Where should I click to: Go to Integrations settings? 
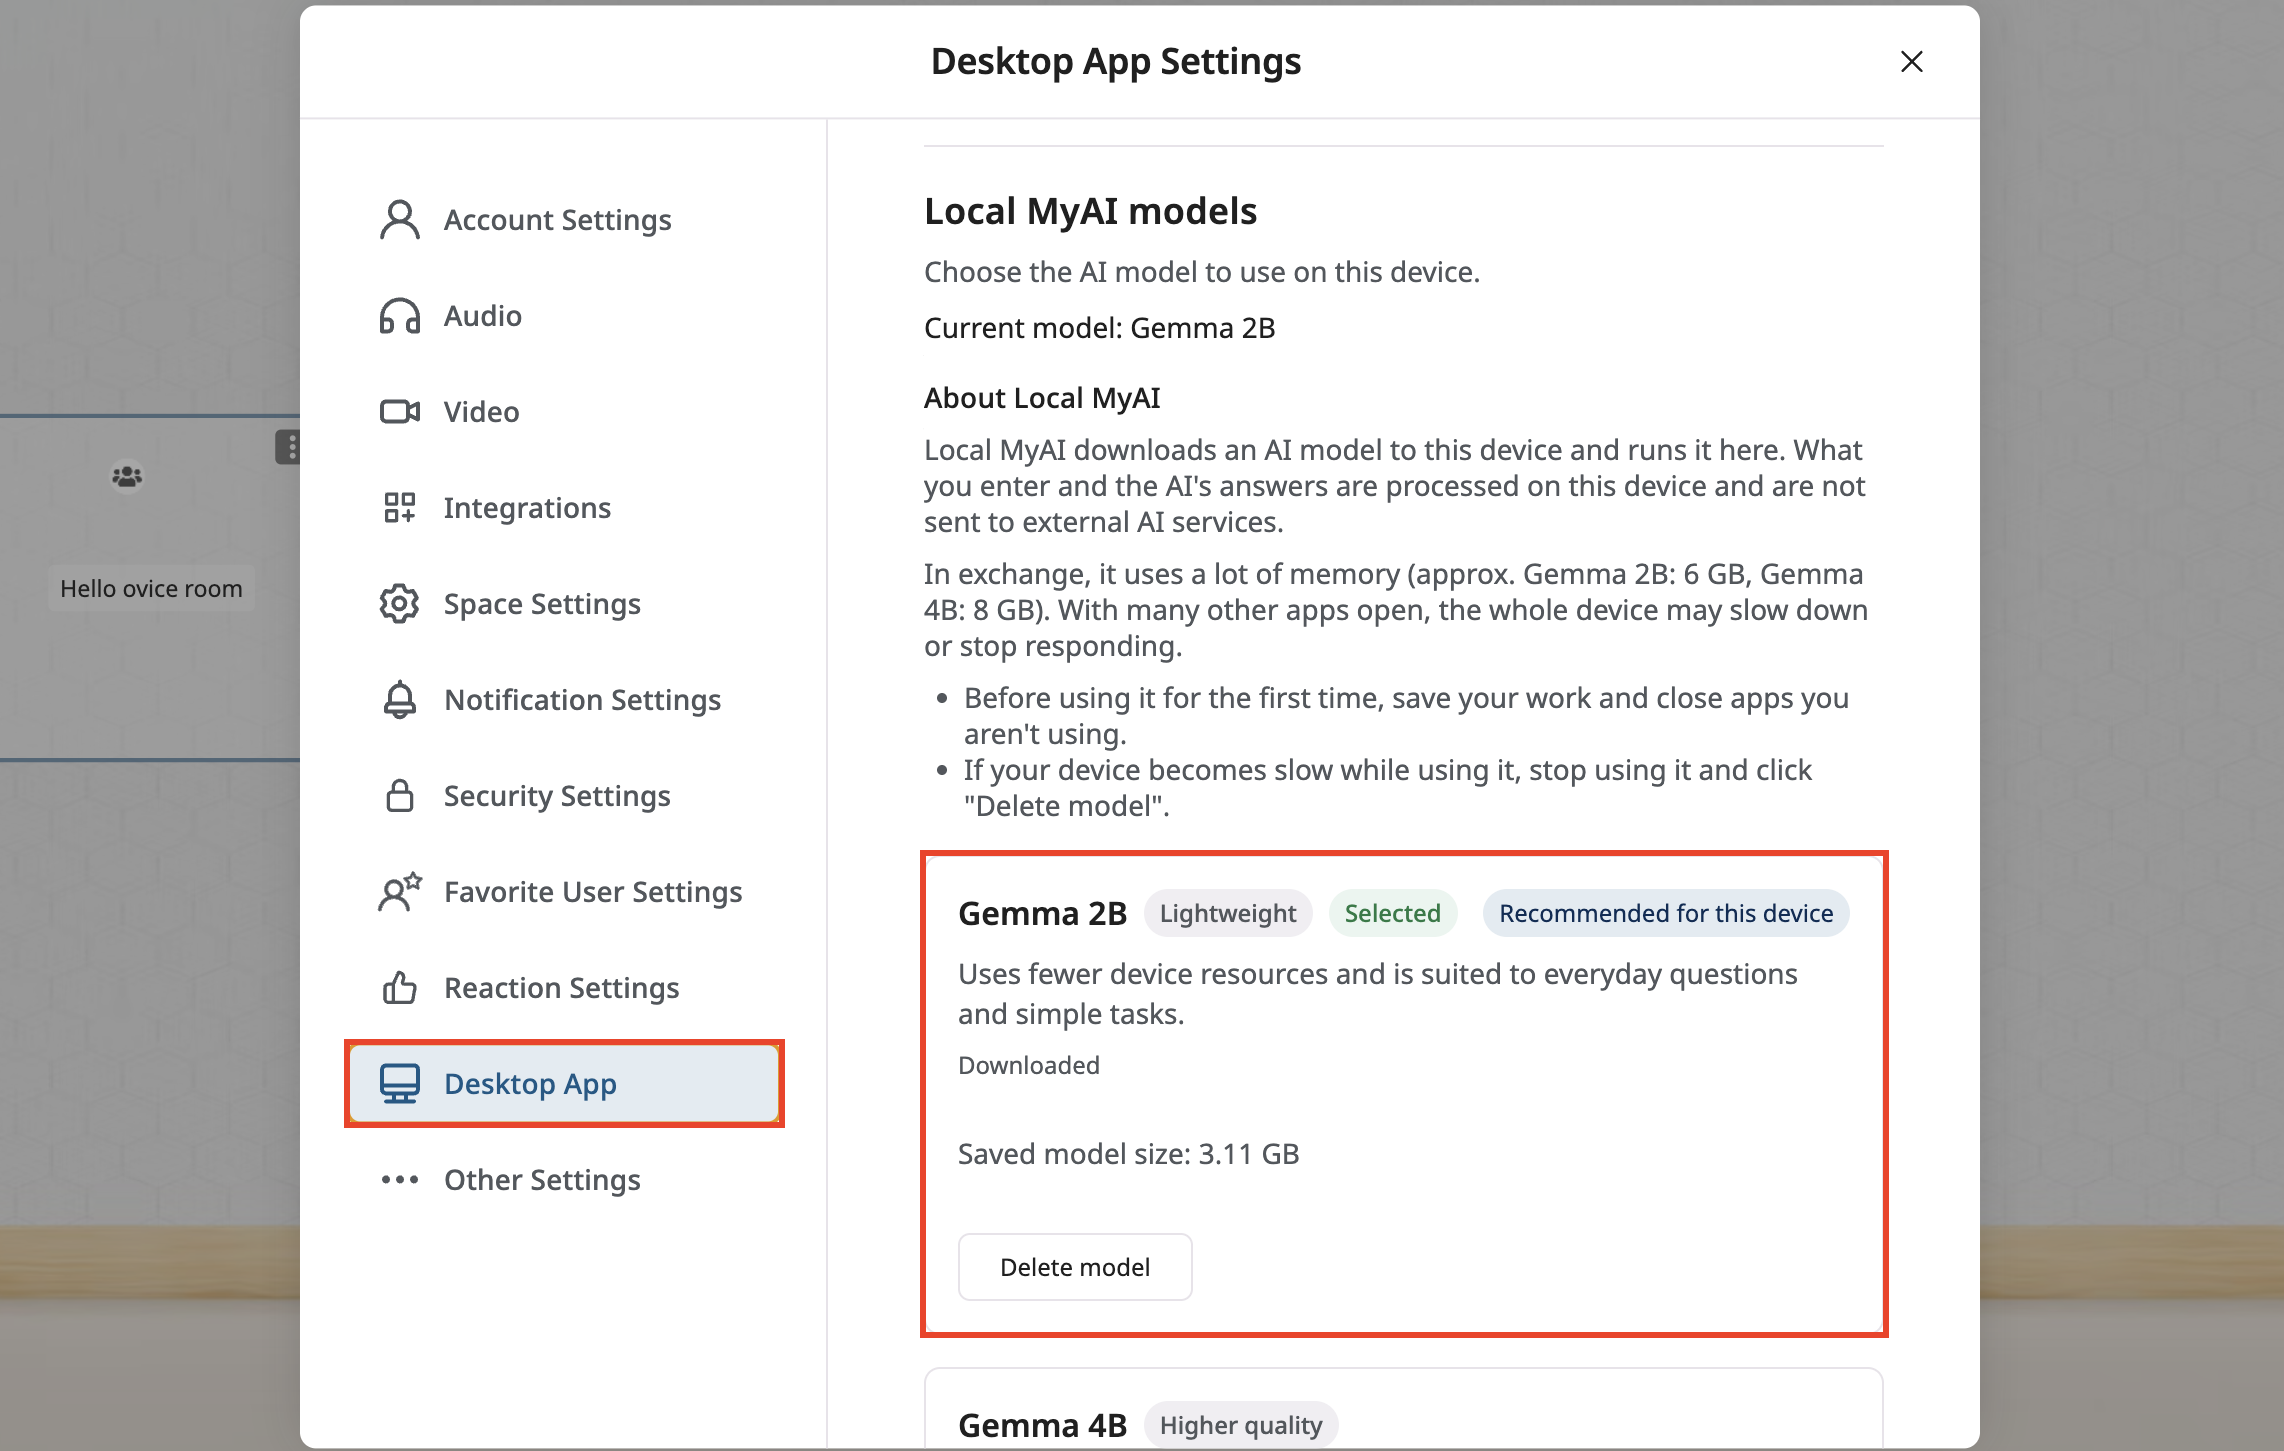(x=564, y=508)
